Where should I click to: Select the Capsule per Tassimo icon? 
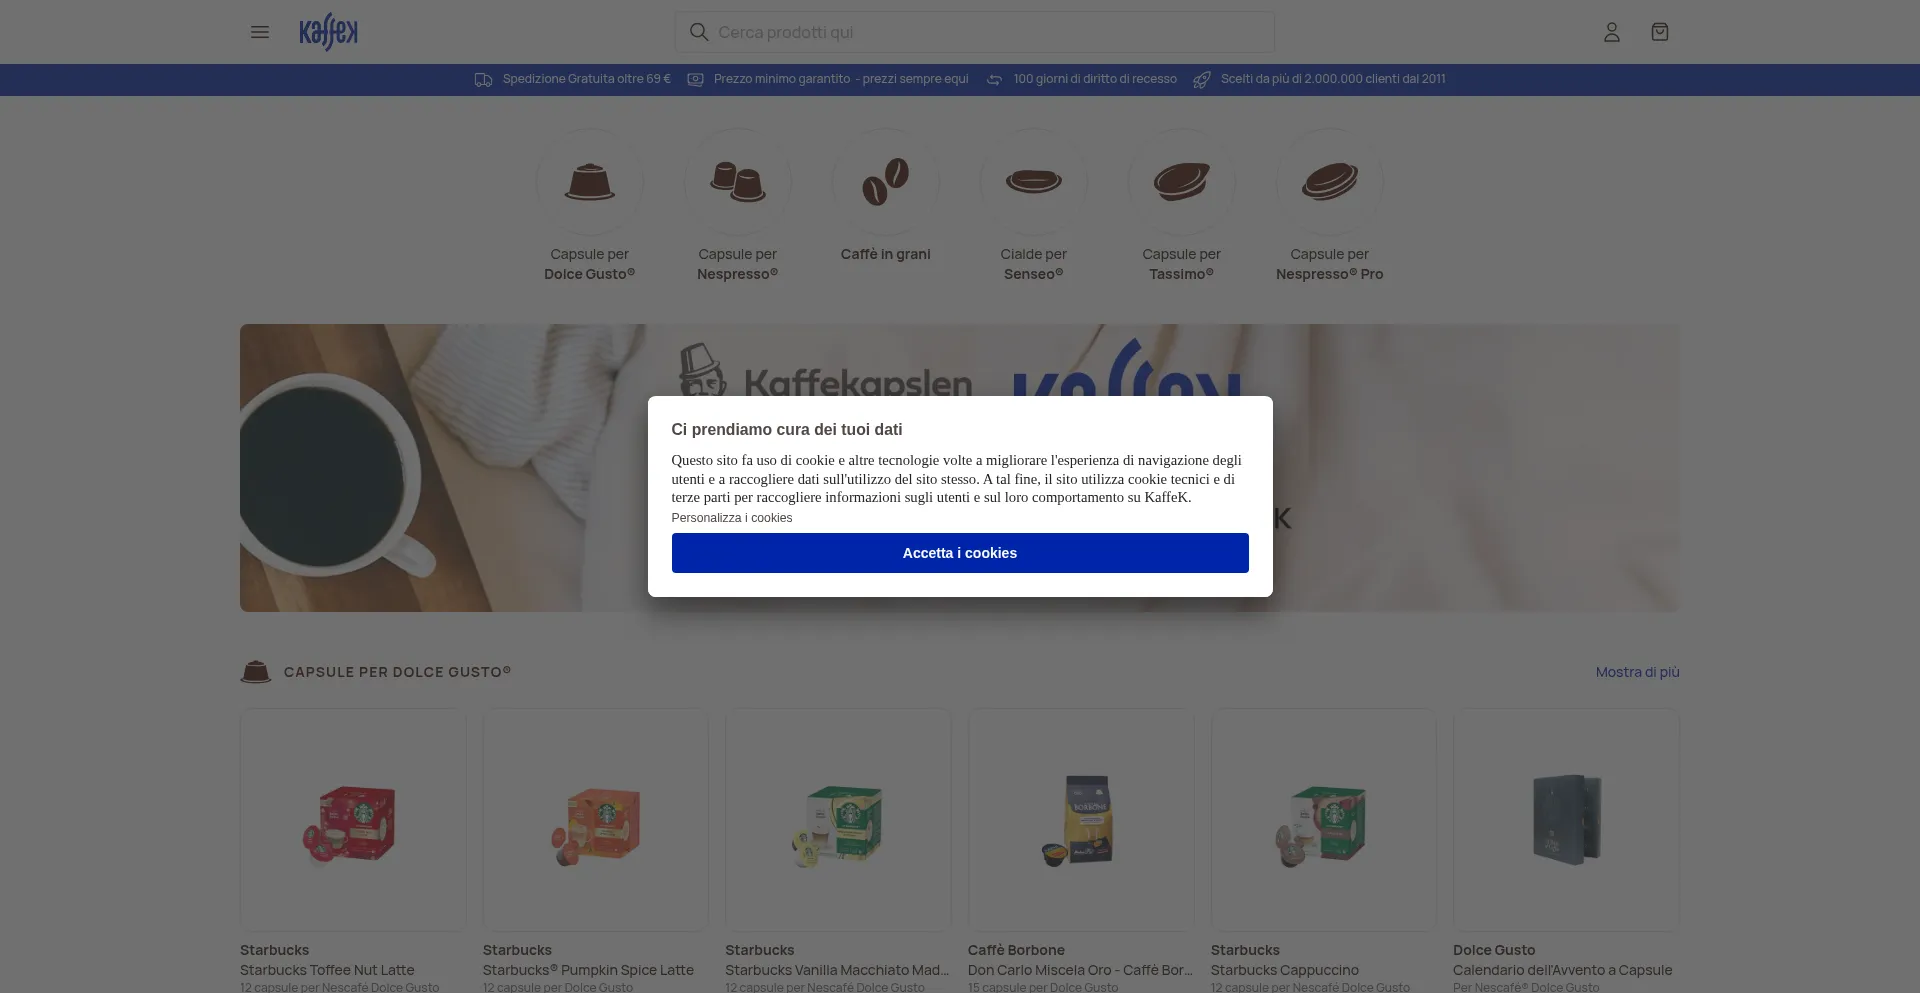(1182, 182)
